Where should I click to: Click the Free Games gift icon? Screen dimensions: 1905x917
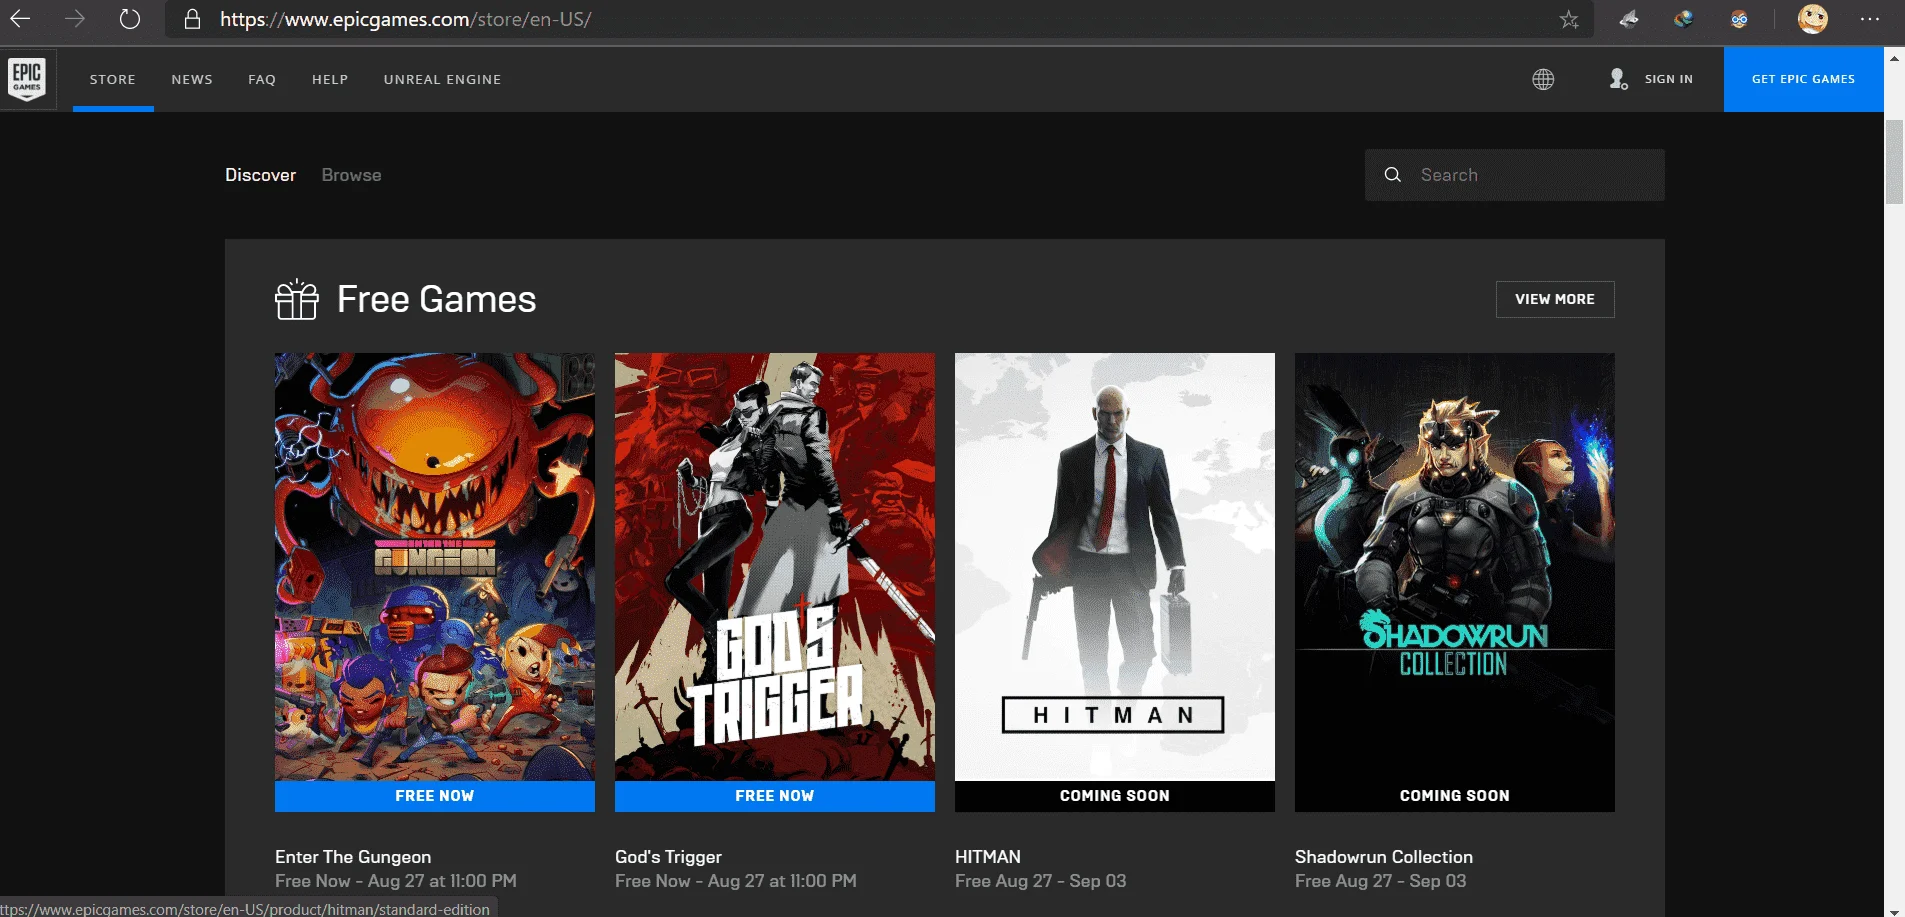pyautogui.click(x=296, y=299)
